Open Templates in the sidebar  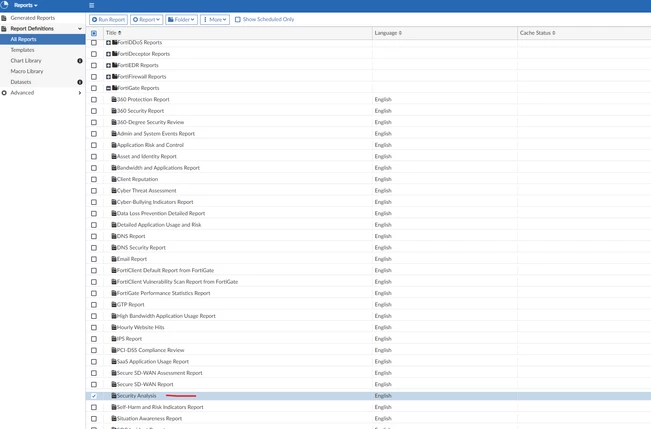[x=22, y=50]
